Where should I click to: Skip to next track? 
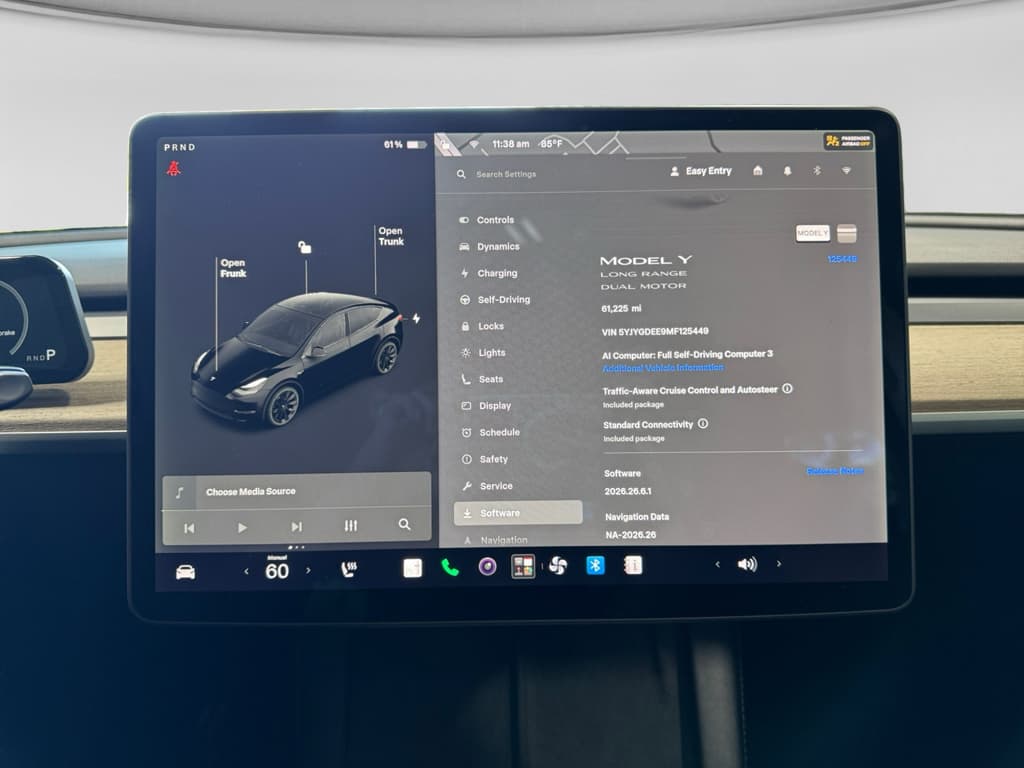tap(296, 526)
